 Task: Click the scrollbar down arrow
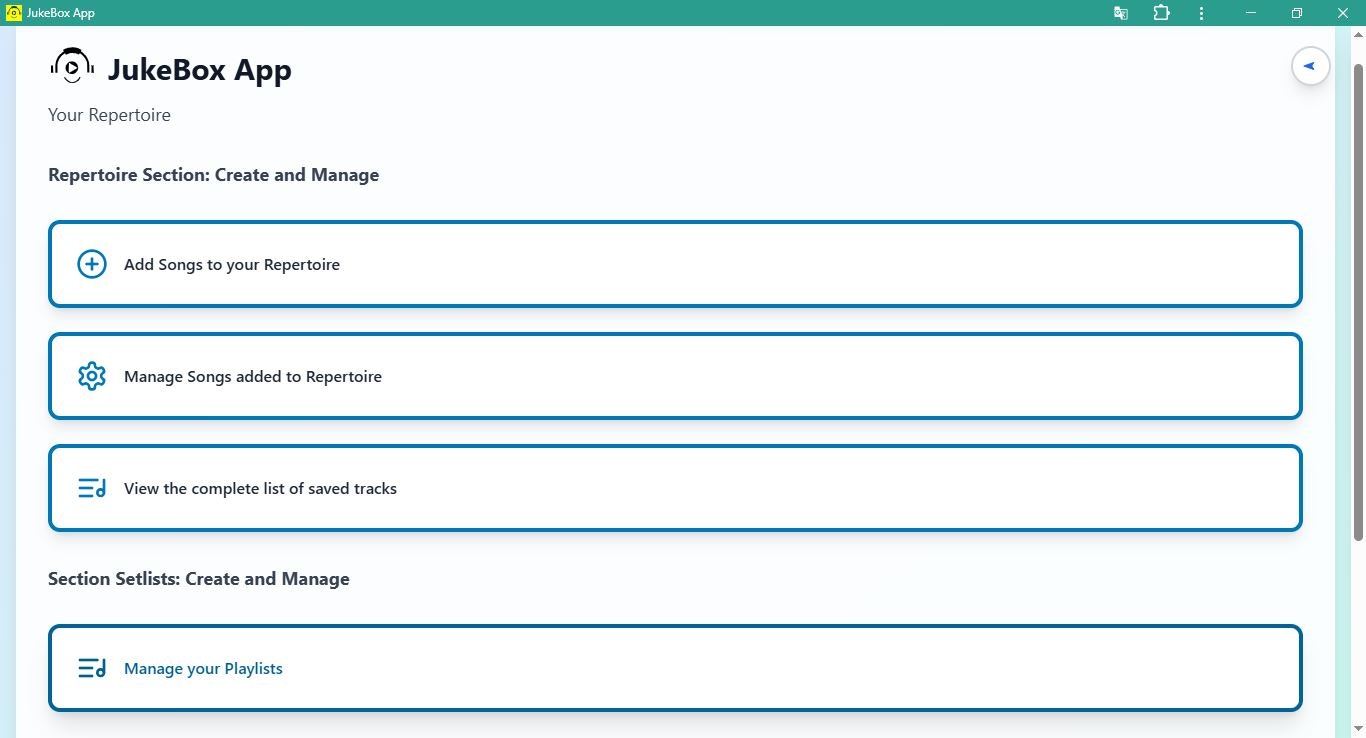1358,727
